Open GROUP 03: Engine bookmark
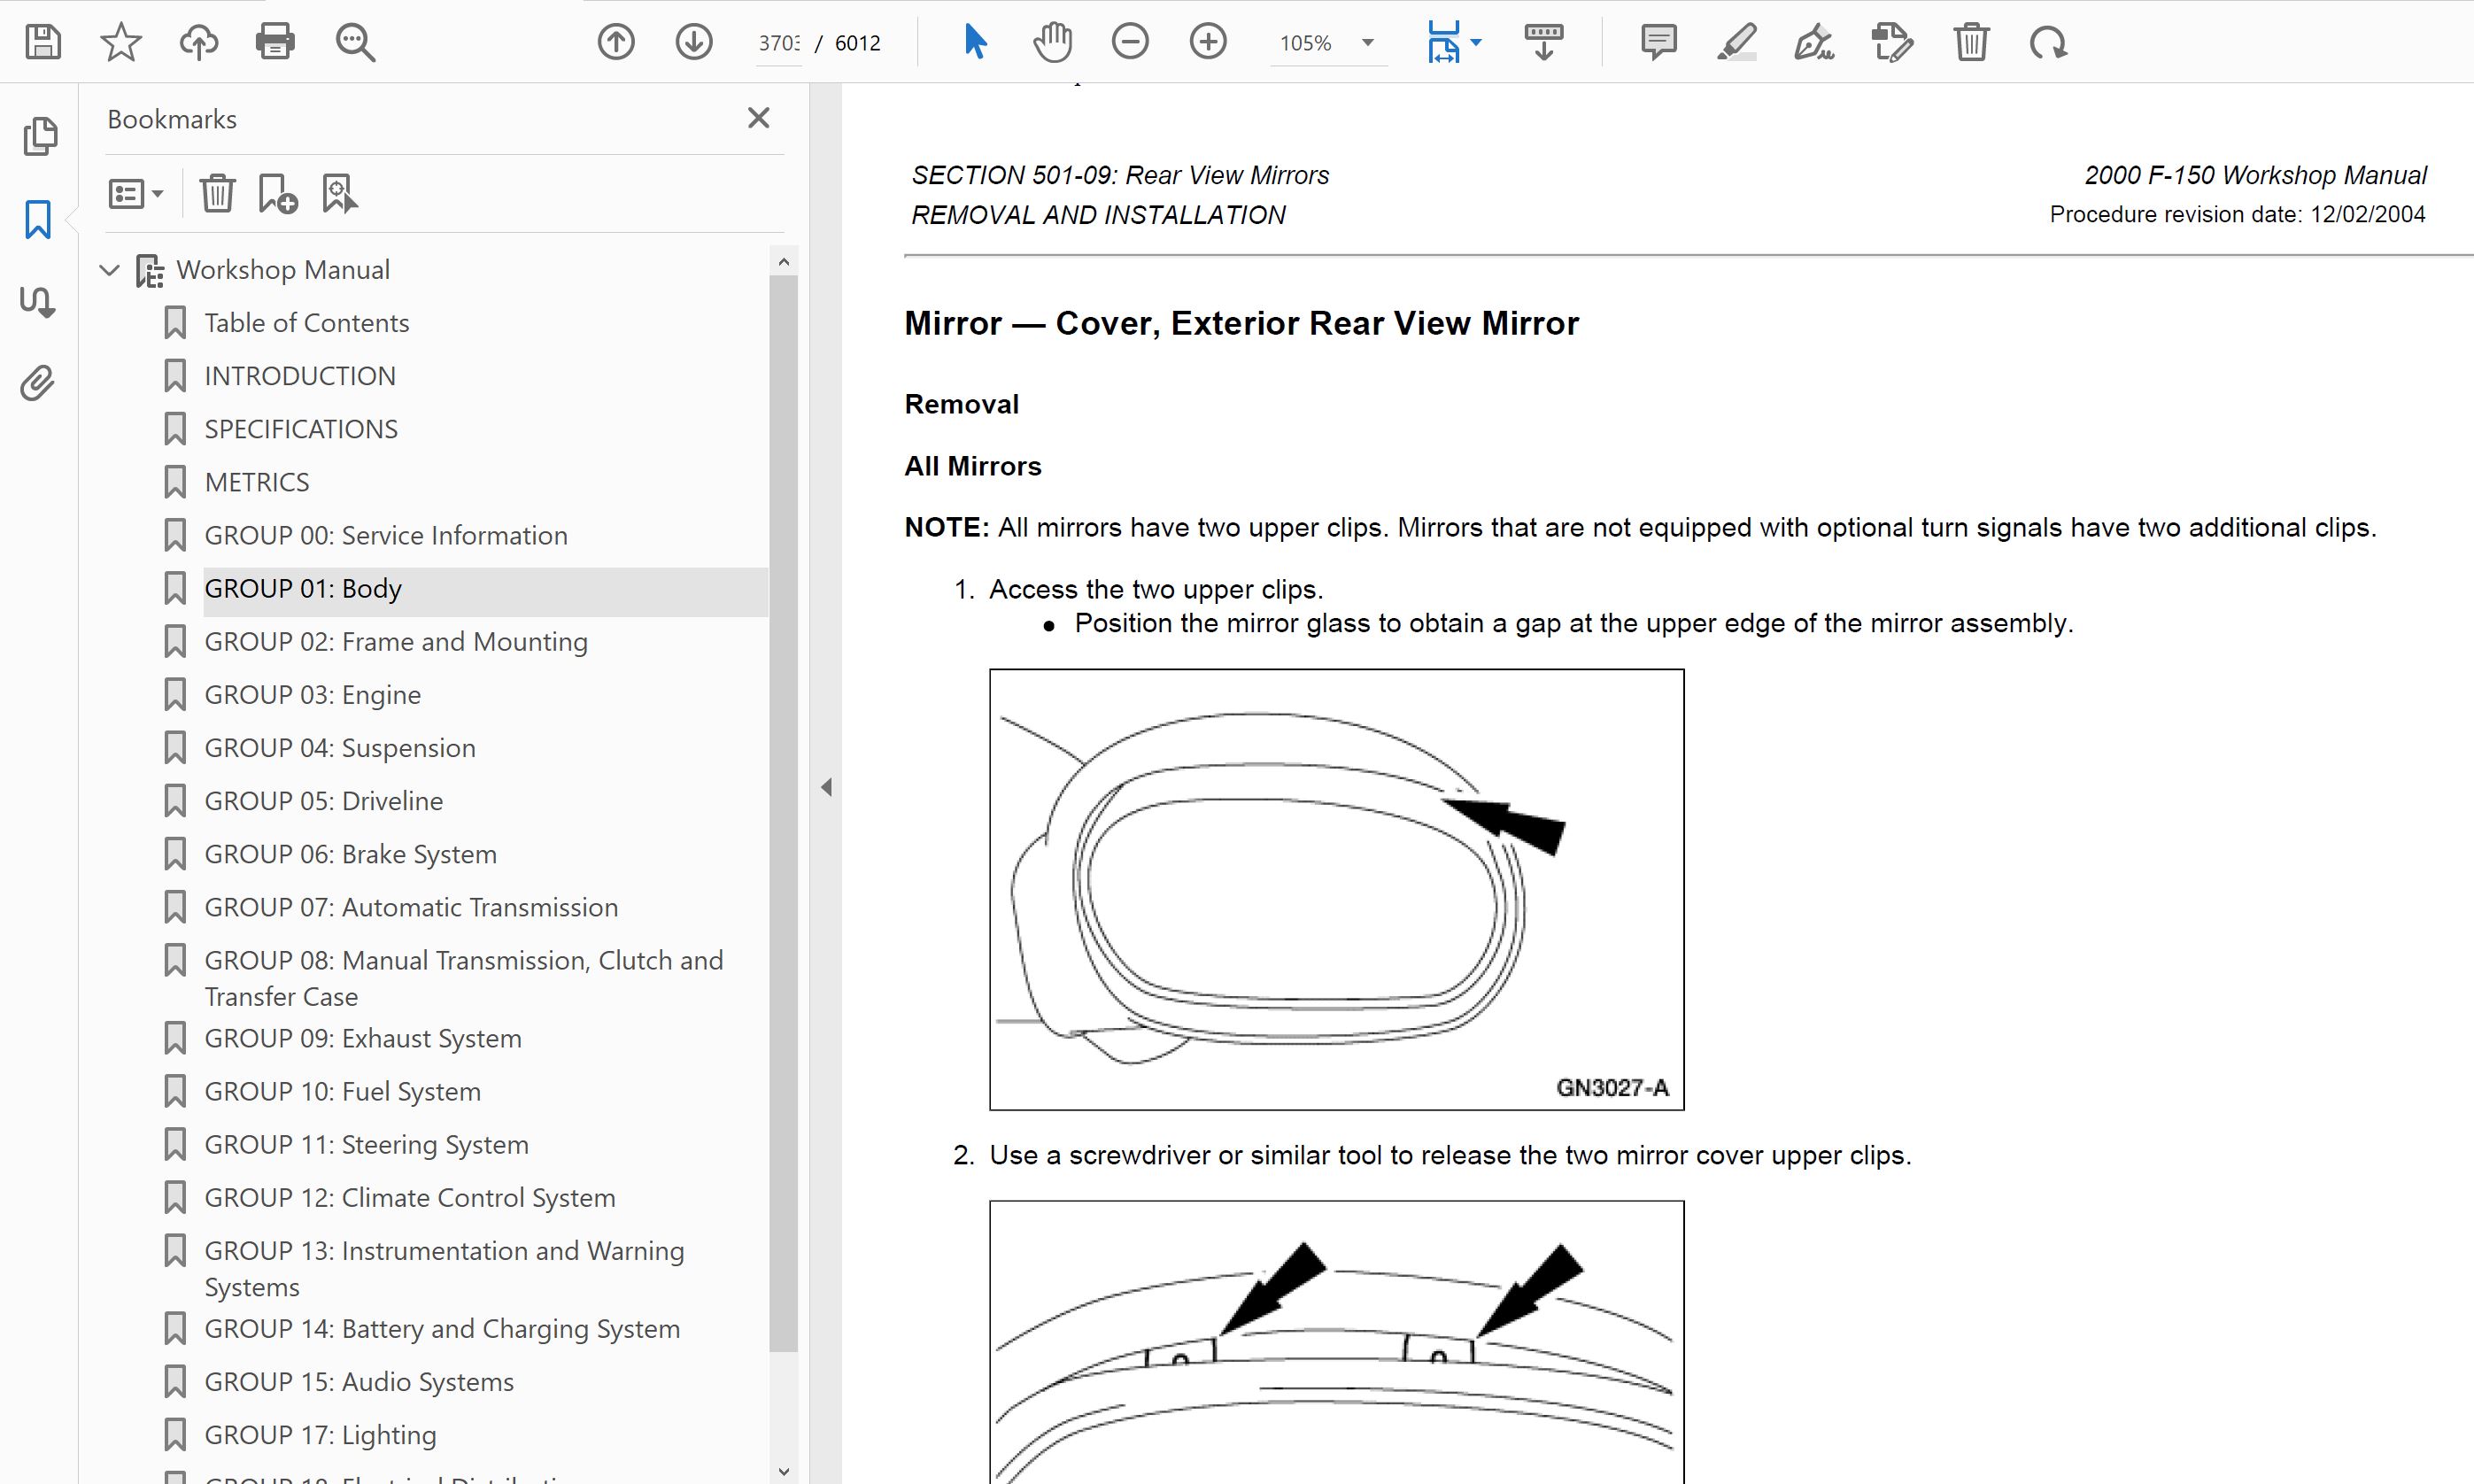2474x1484 pixels. click(312, 695)
